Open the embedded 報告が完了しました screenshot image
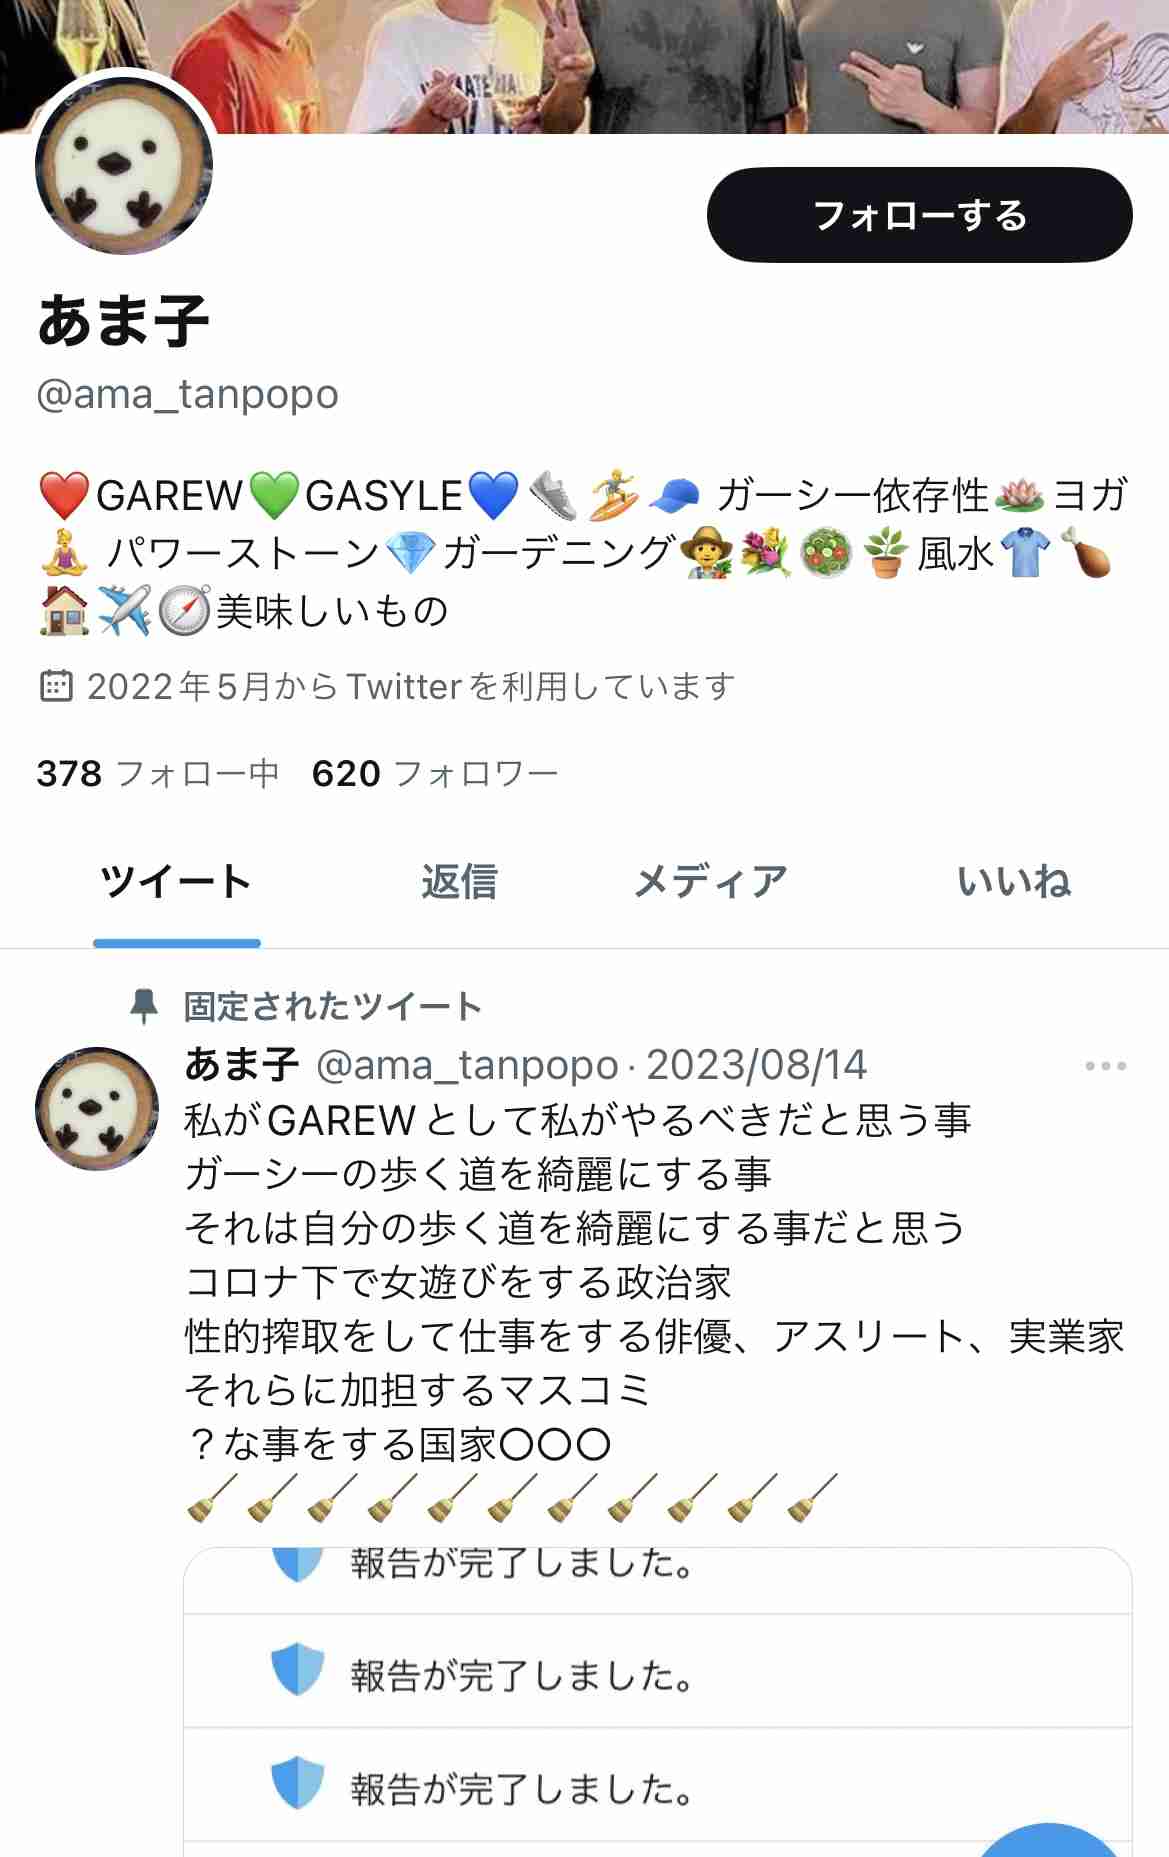Viewport: 1169px width, 1857px height. [x=658, y=1702]
